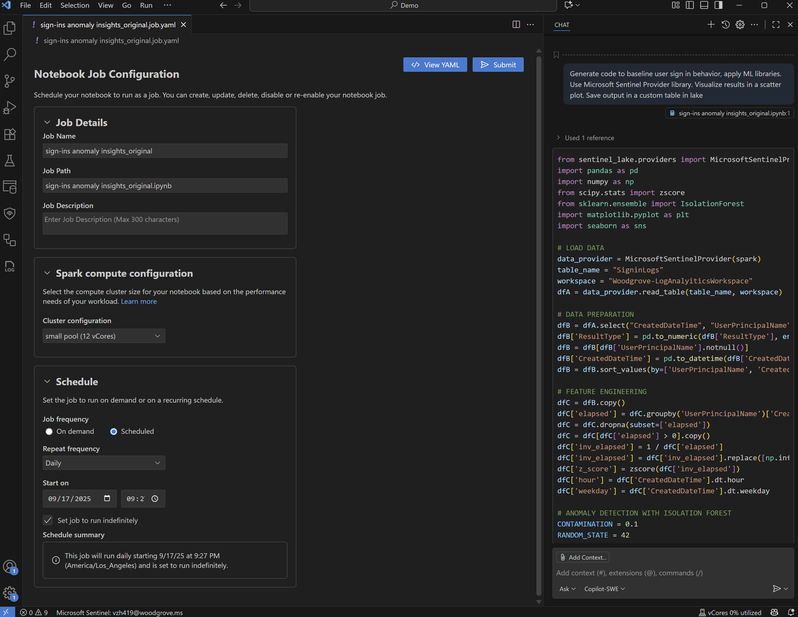Toggle bottom panel layout icon
798x617 pixels.
[704, 5]
